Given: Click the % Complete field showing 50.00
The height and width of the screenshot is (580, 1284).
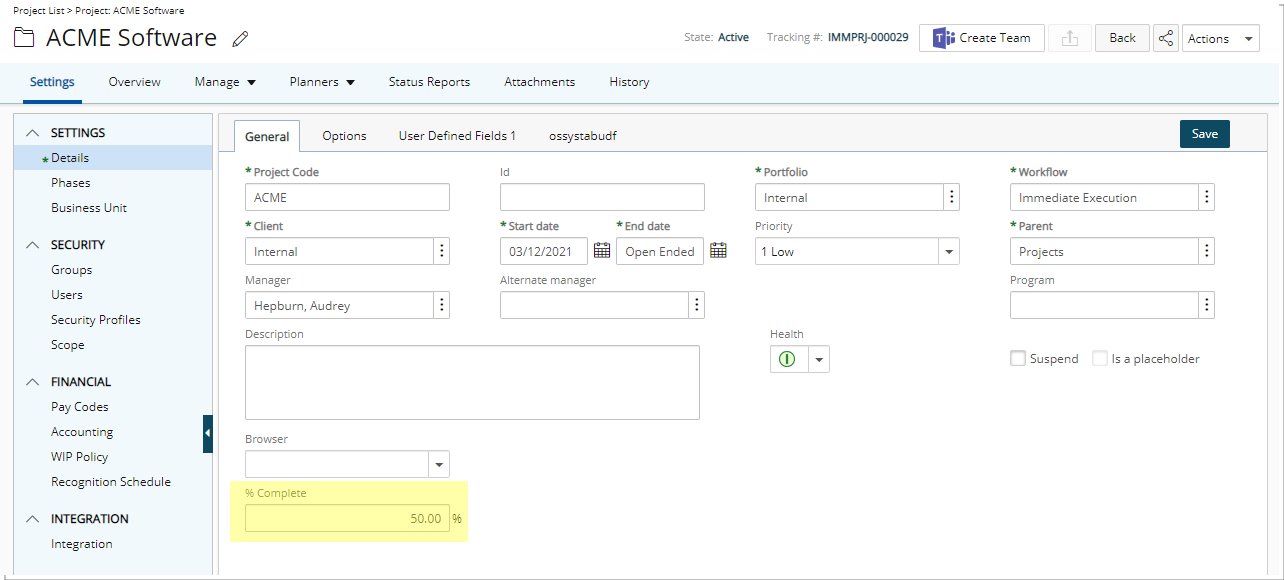Looking at the screenshot, I should tap(347, 518).
